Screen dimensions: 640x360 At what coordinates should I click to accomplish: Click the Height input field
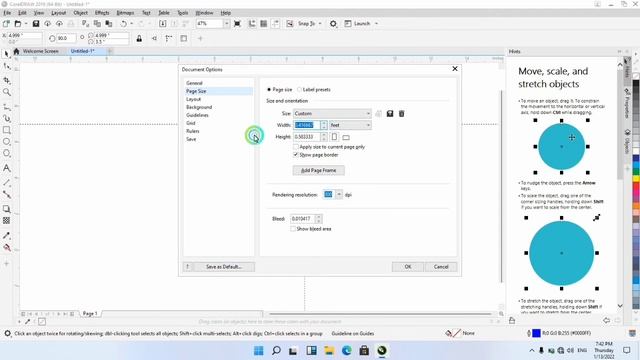(307, 137)
